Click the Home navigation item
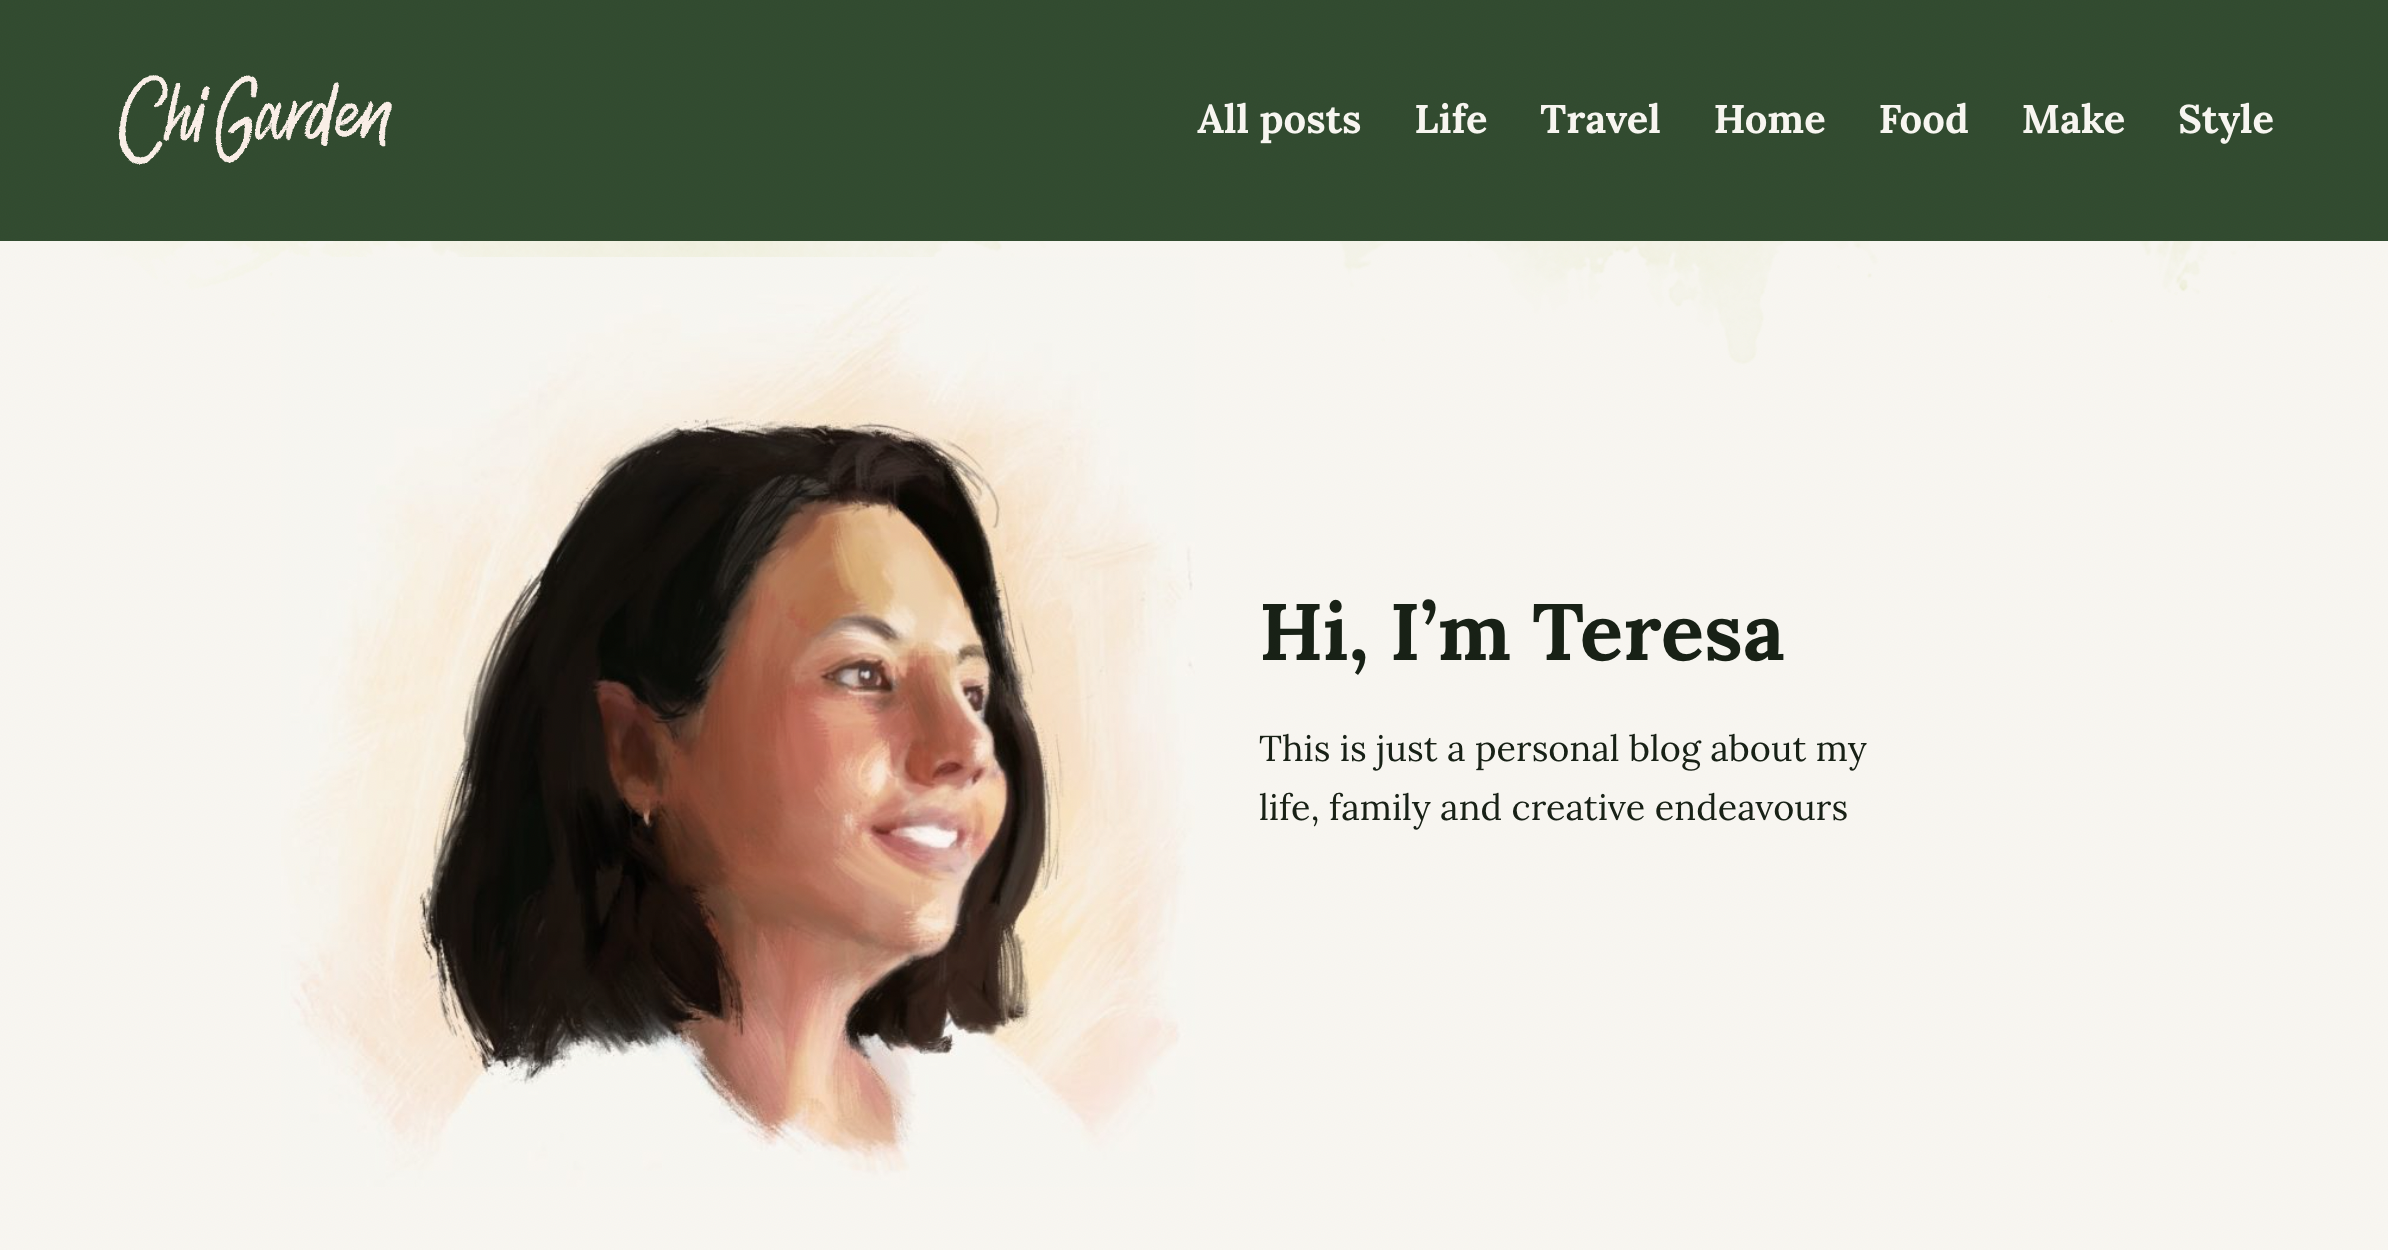Screen dimensions: 2388x1250 (1769, 119)
